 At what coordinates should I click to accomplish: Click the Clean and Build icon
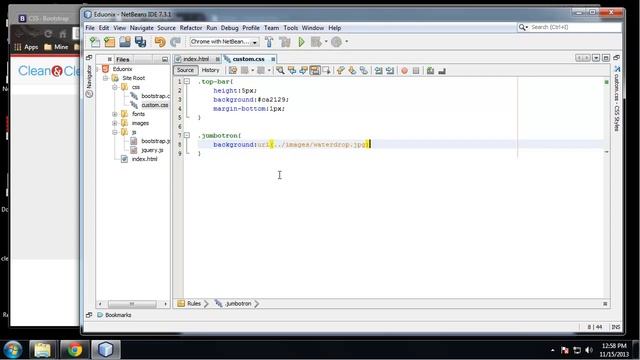(284, 42)
